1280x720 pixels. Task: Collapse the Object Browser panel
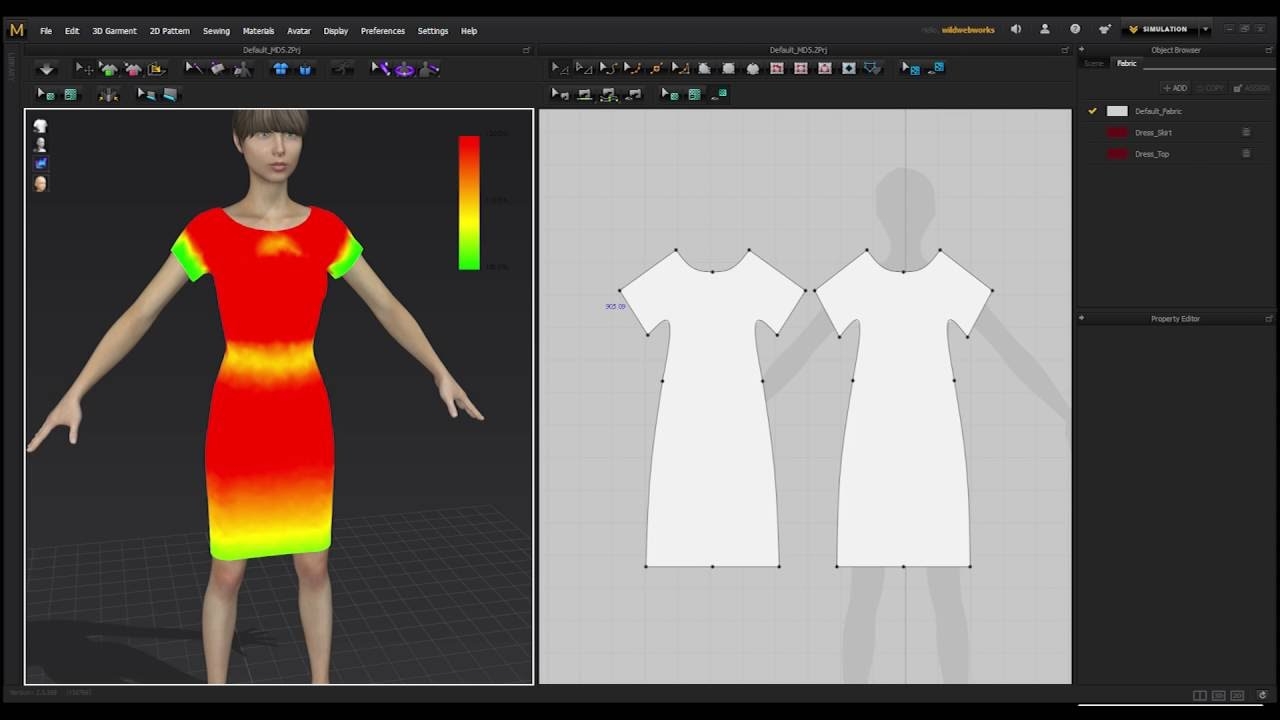point(1082,49)
